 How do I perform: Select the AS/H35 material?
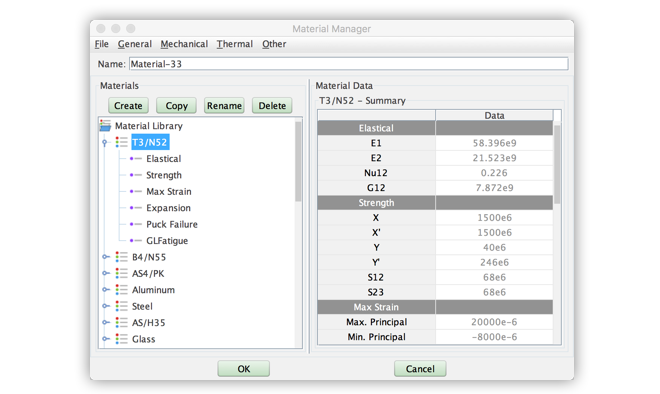149,323
